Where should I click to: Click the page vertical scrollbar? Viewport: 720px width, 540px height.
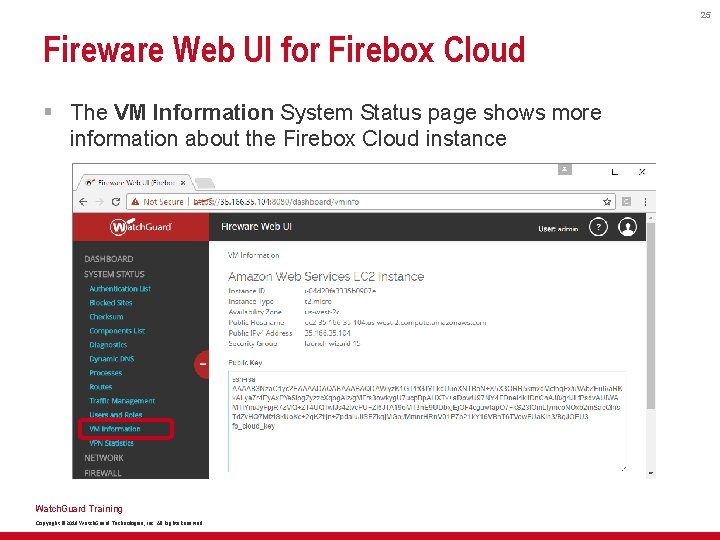pos(651,315)
